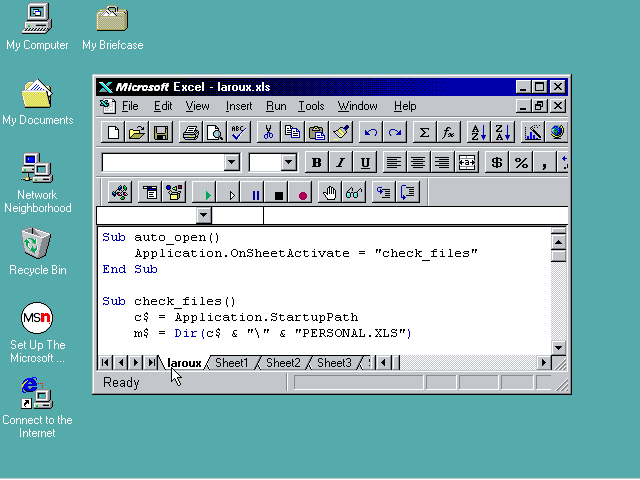
Task: Expand the font name dropdown
Action: click(x=231, y=162)
